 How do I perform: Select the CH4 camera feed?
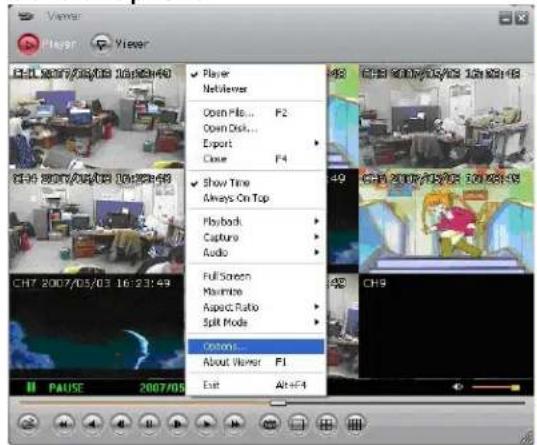(97, 221)
